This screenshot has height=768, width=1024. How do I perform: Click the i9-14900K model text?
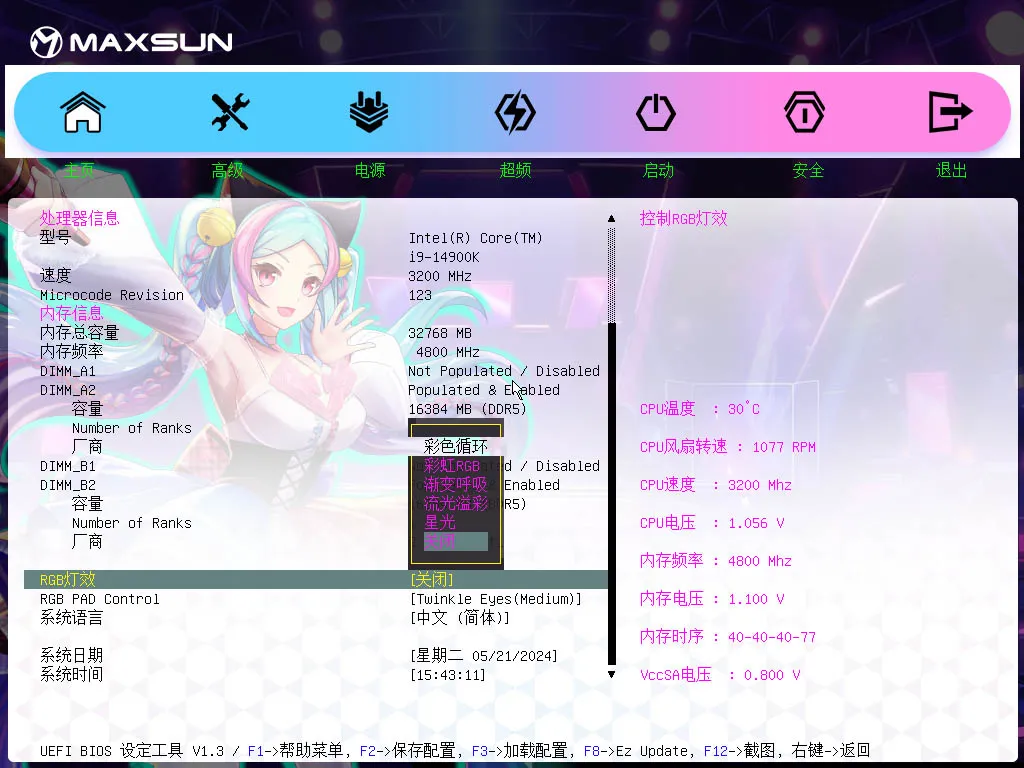pos(444,257)
